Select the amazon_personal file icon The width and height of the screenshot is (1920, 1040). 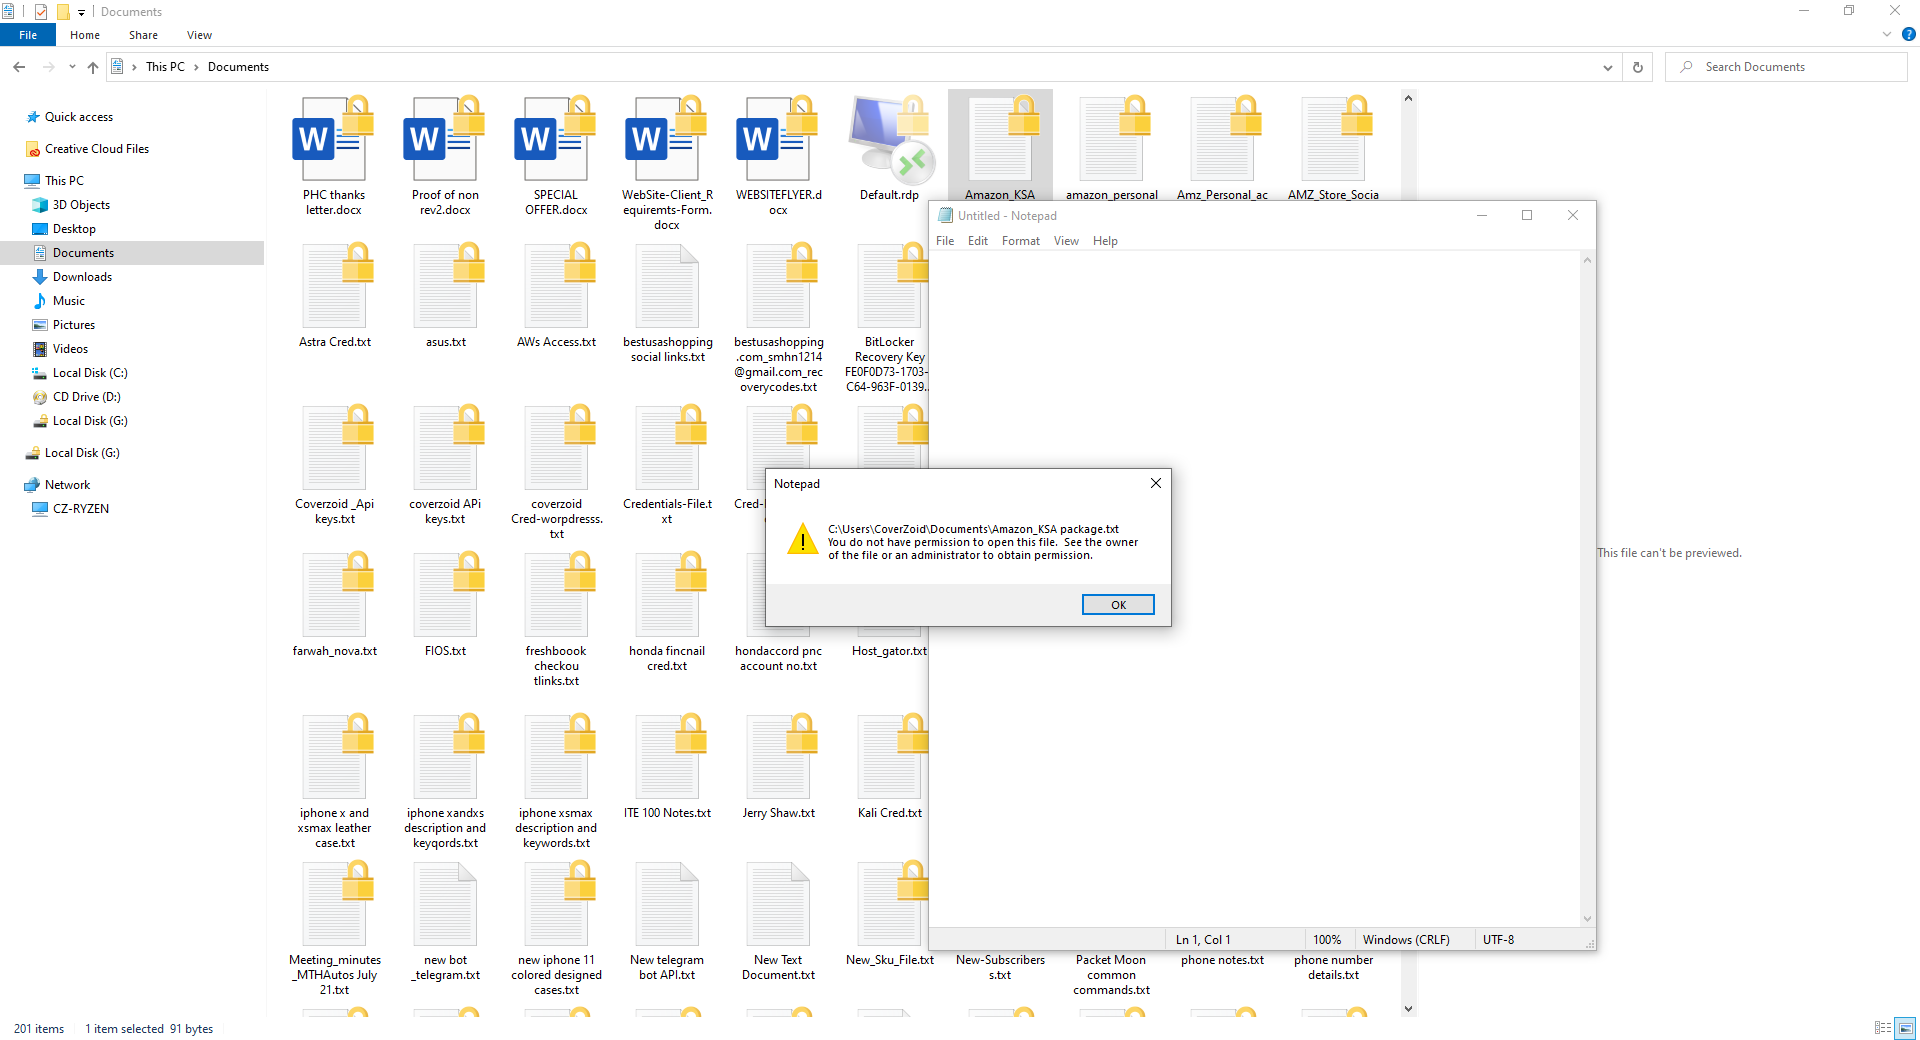click(x=1111, y=140)
